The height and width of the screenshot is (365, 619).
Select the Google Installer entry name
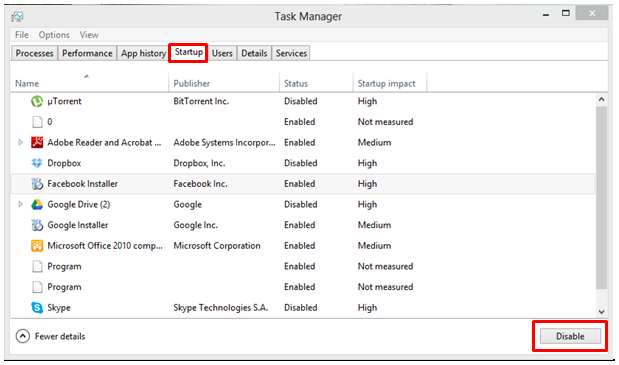[x=78, y=225]
